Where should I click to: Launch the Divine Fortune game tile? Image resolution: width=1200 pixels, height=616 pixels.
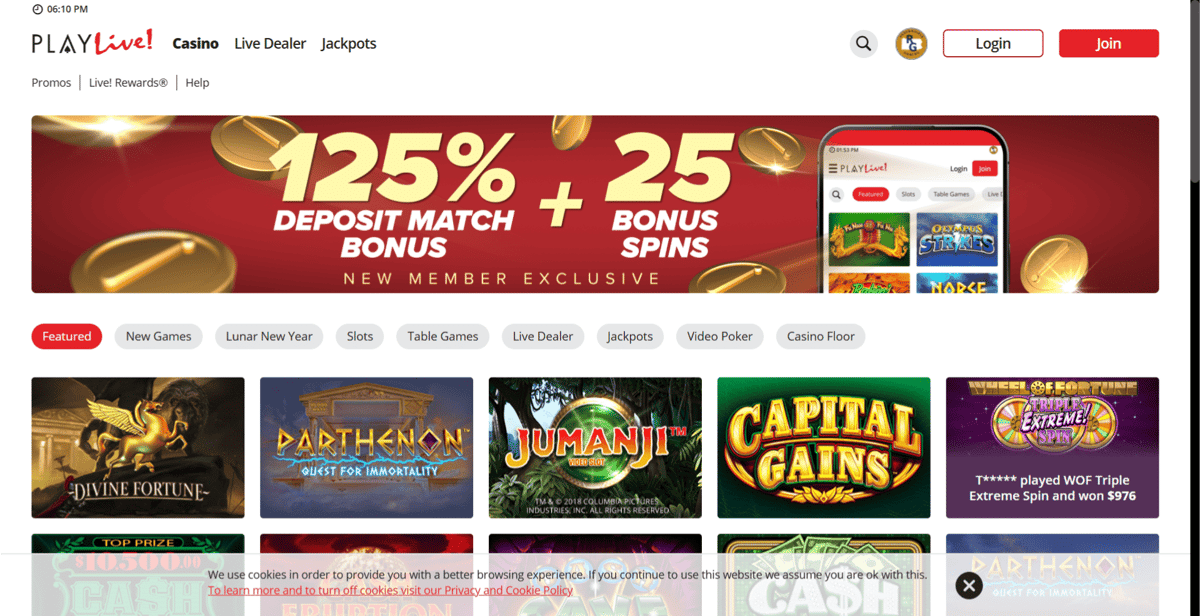(138, 447)
